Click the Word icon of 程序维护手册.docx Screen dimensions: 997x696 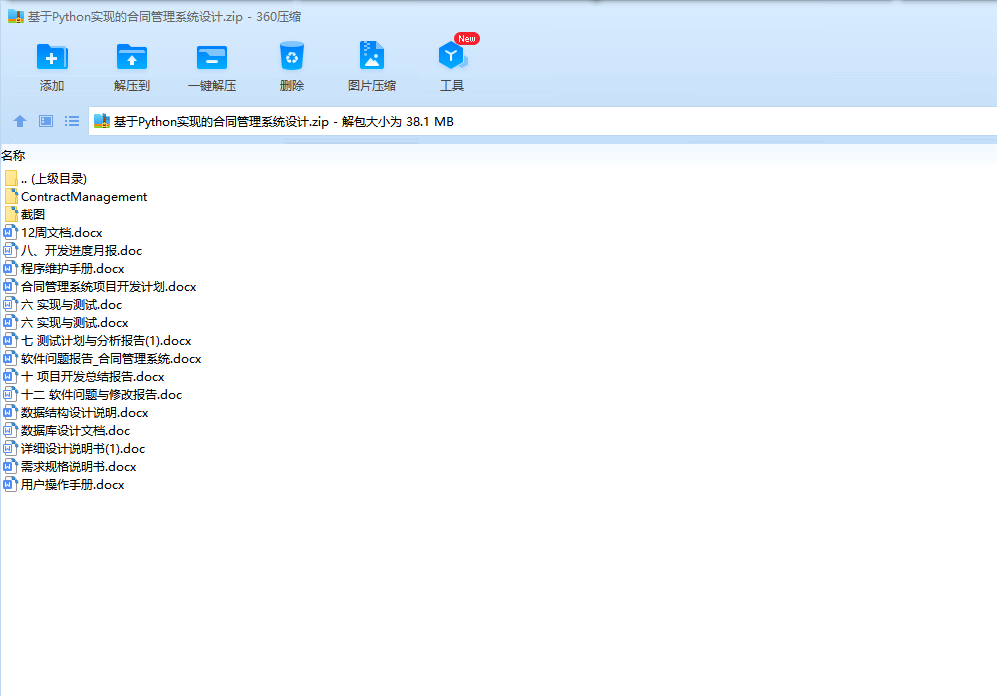(10, 269)
